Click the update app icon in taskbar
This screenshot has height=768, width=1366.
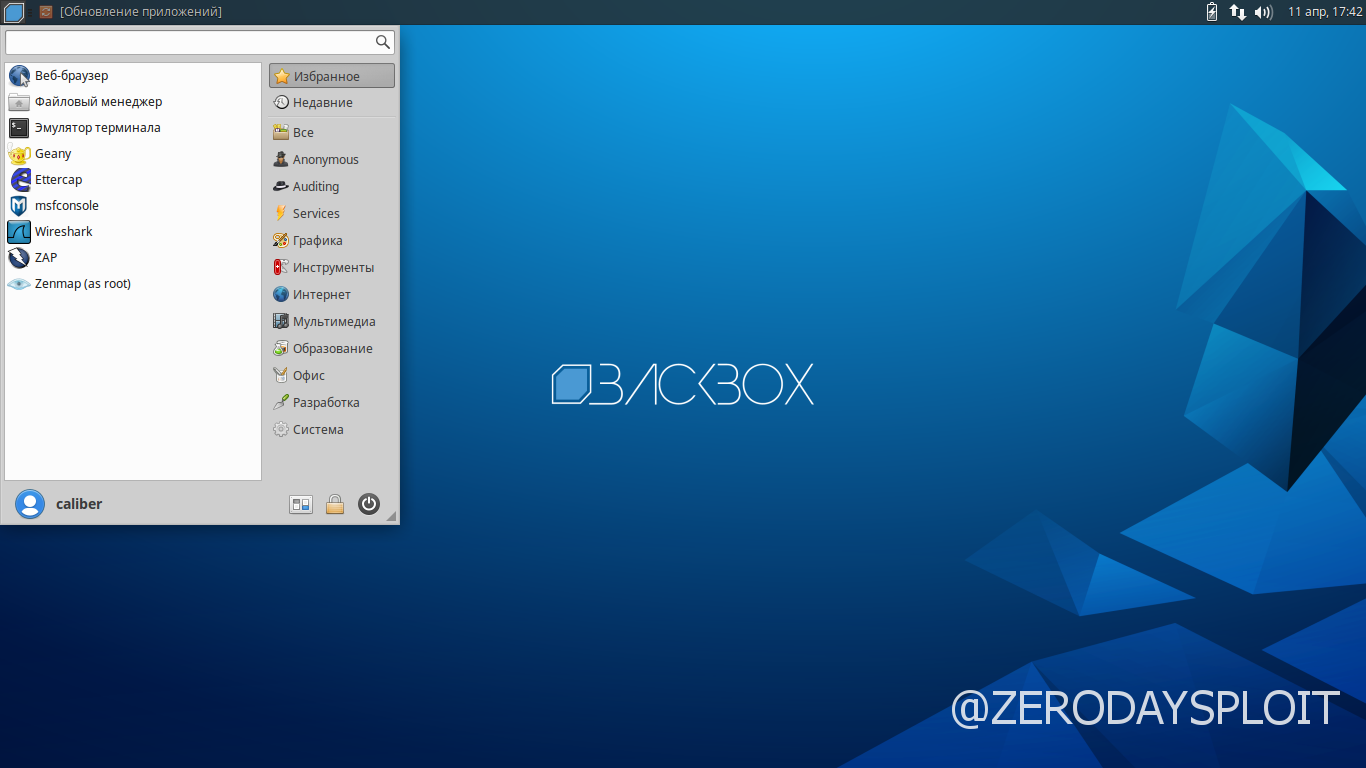point(46,12)
